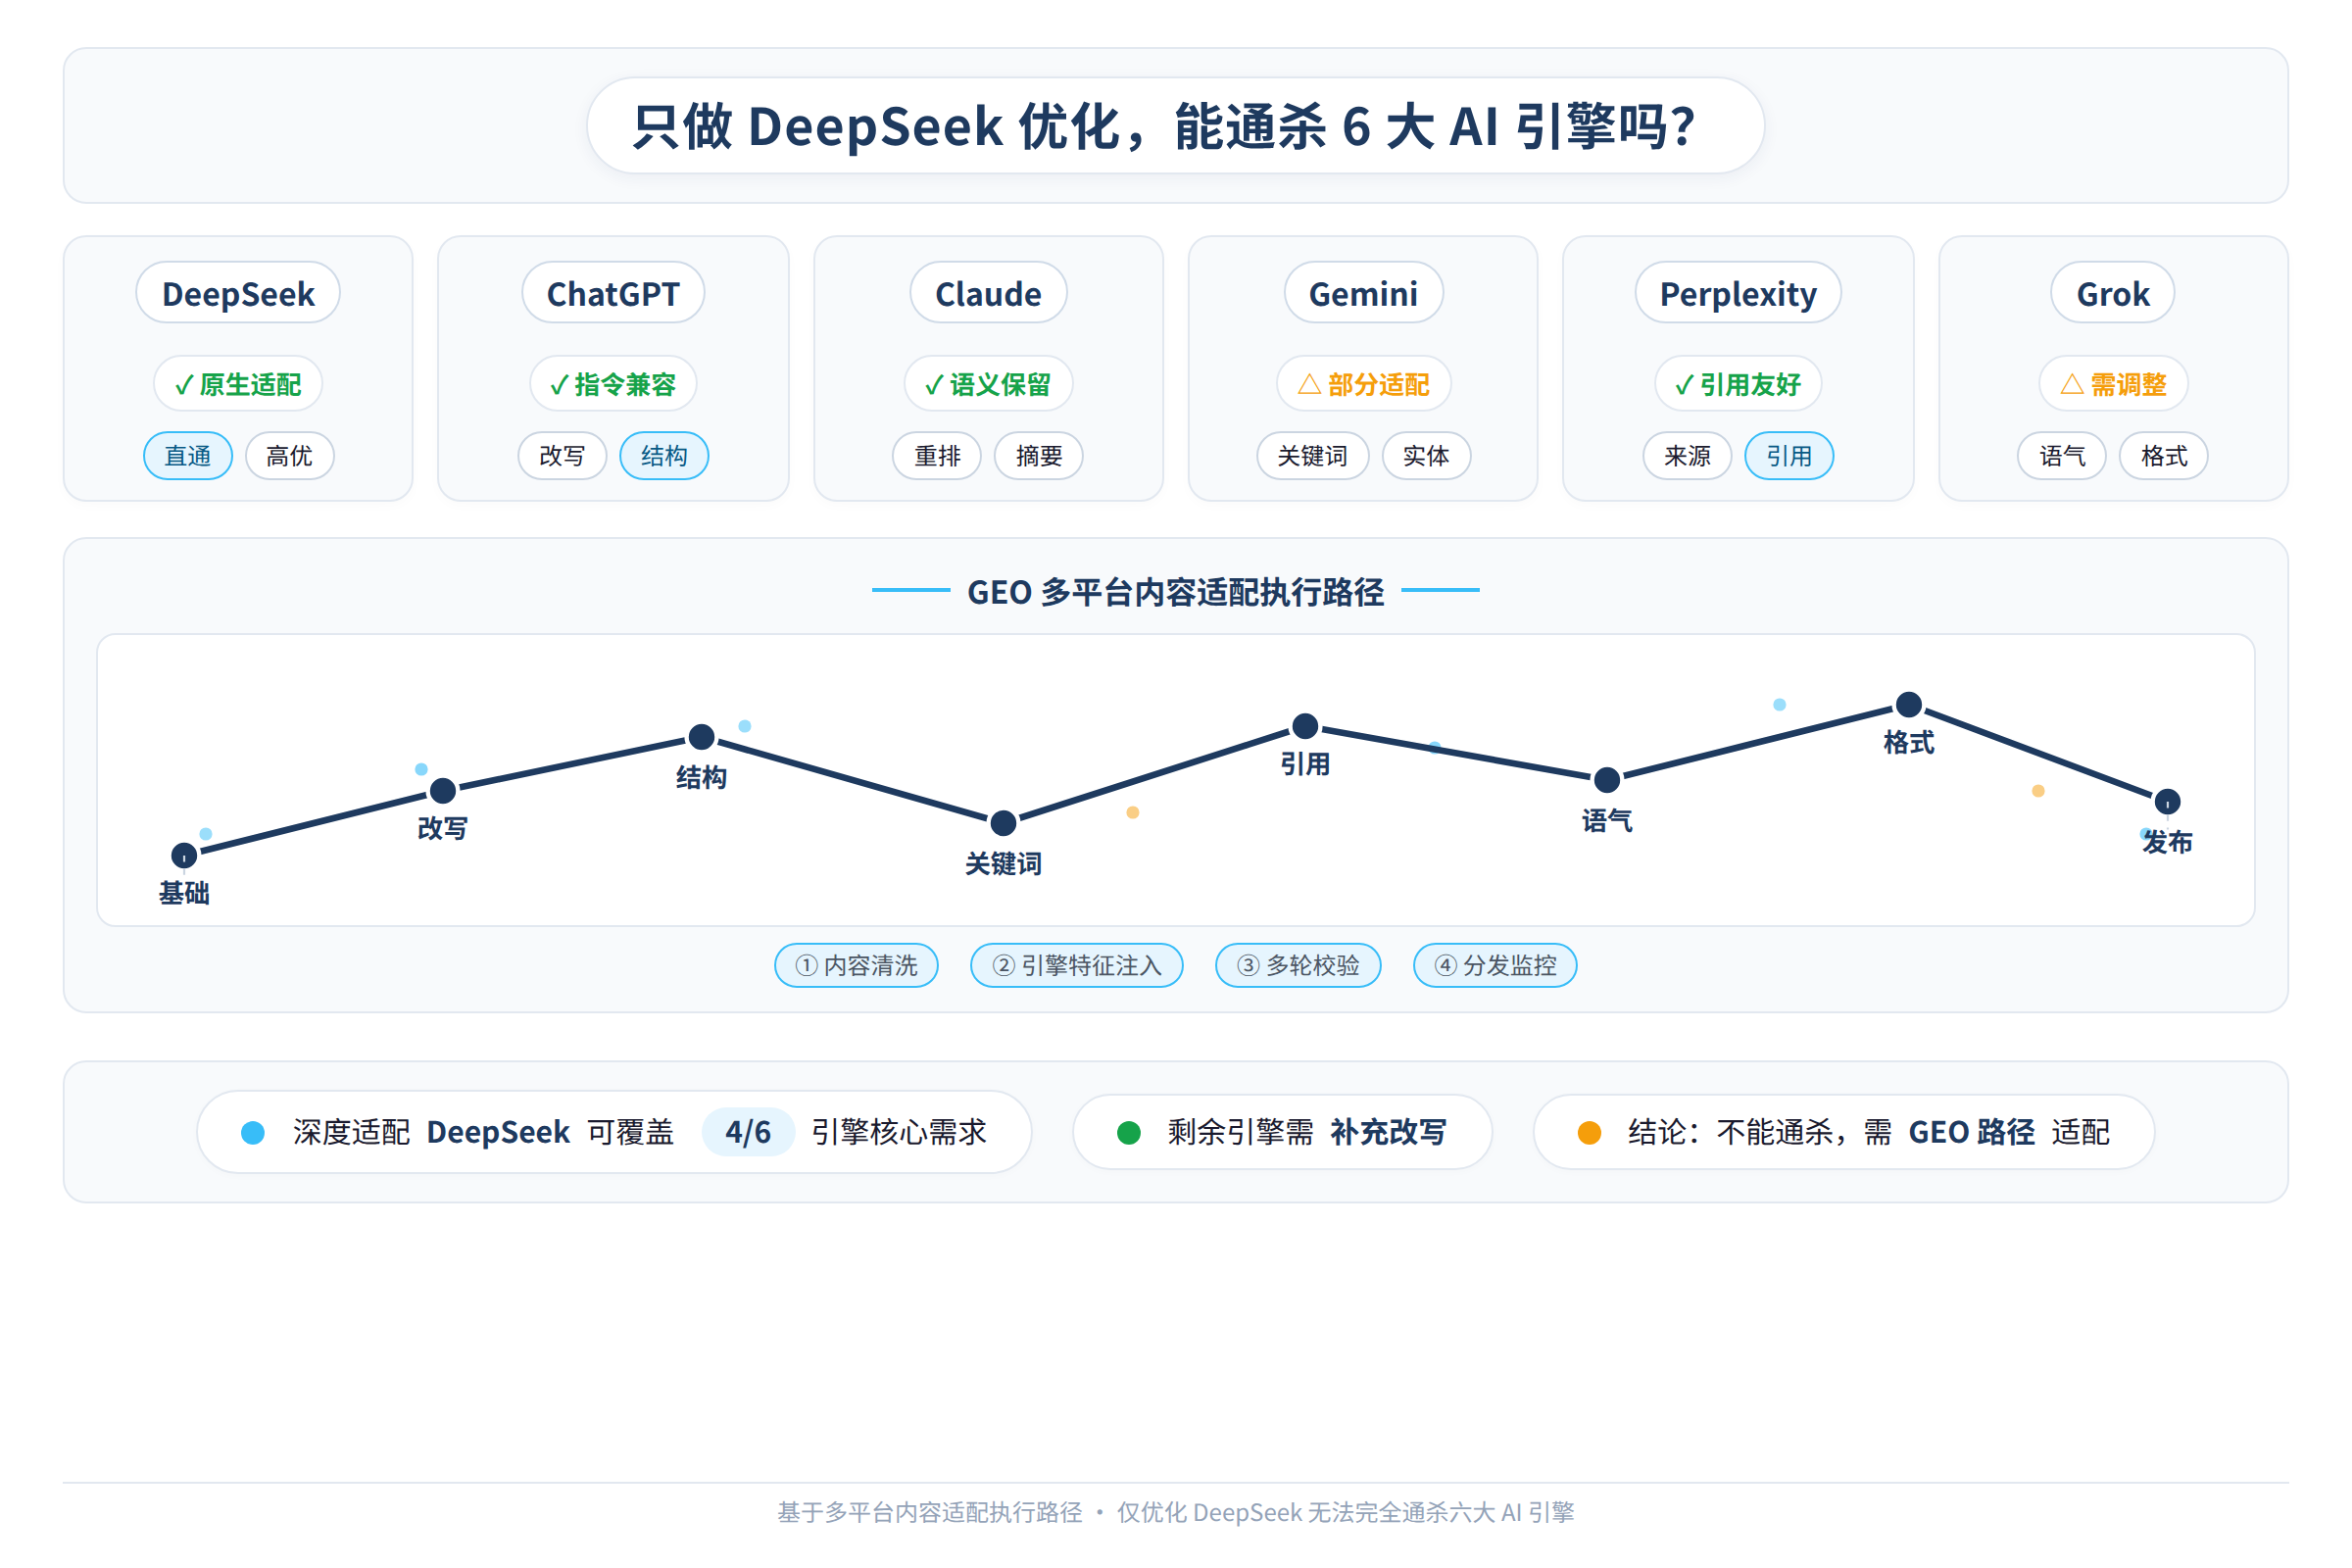Screen dimensions: 2352x1568
Task: Click the 补充改写 bold text
Action: tap(1388, 1132)
